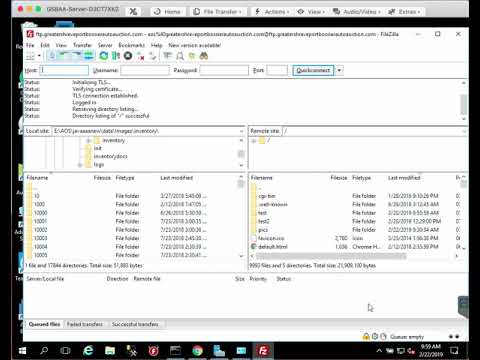This screenshot has width=480, height=360.
Task: Open the Bookmarks menu
Action: click(x=131, y=45)
